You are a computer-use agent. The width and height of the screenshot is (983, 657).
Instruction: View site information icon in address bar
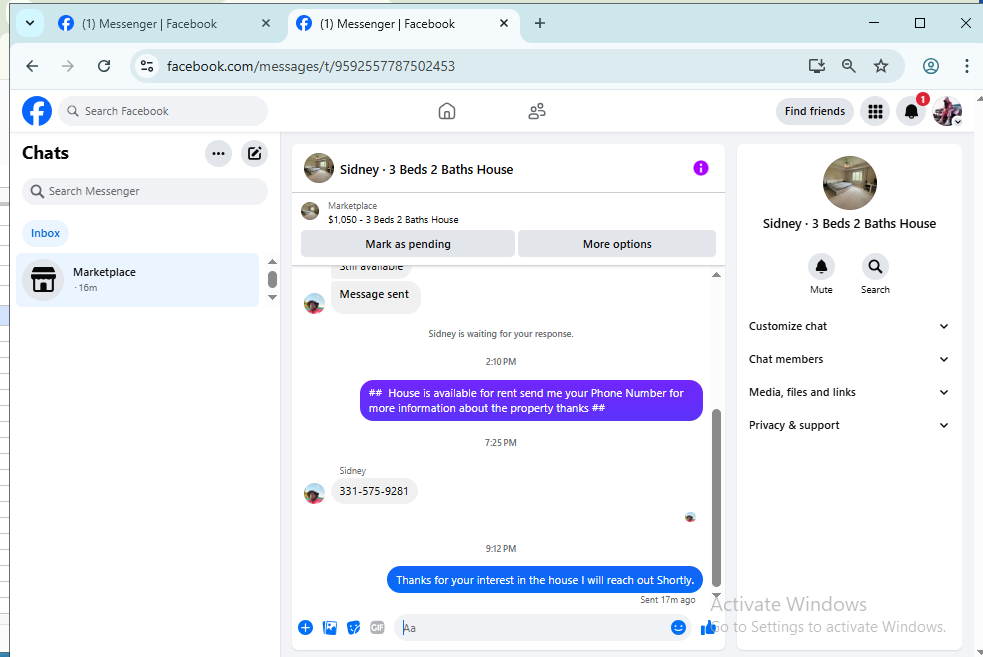pyautogui.click(x=147, y=66)
